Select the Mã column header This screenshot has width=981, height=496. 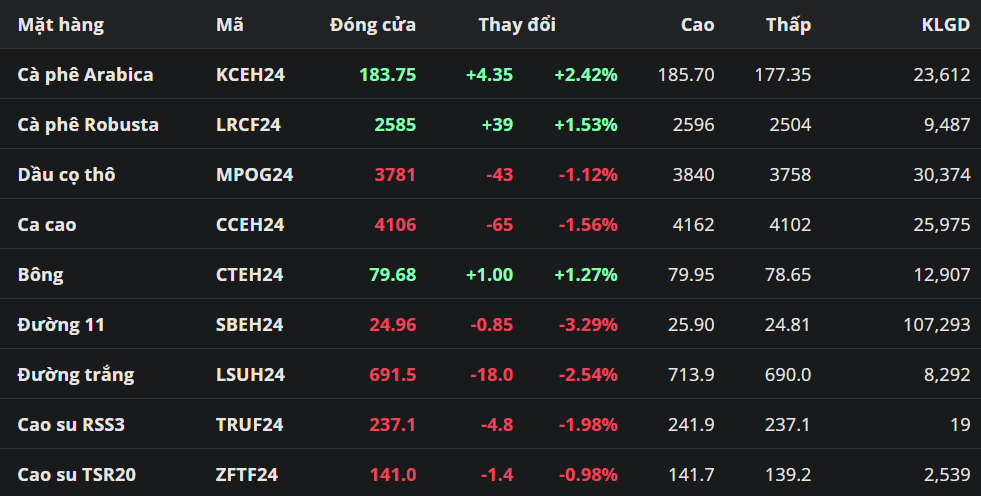[x=229, y=25]
